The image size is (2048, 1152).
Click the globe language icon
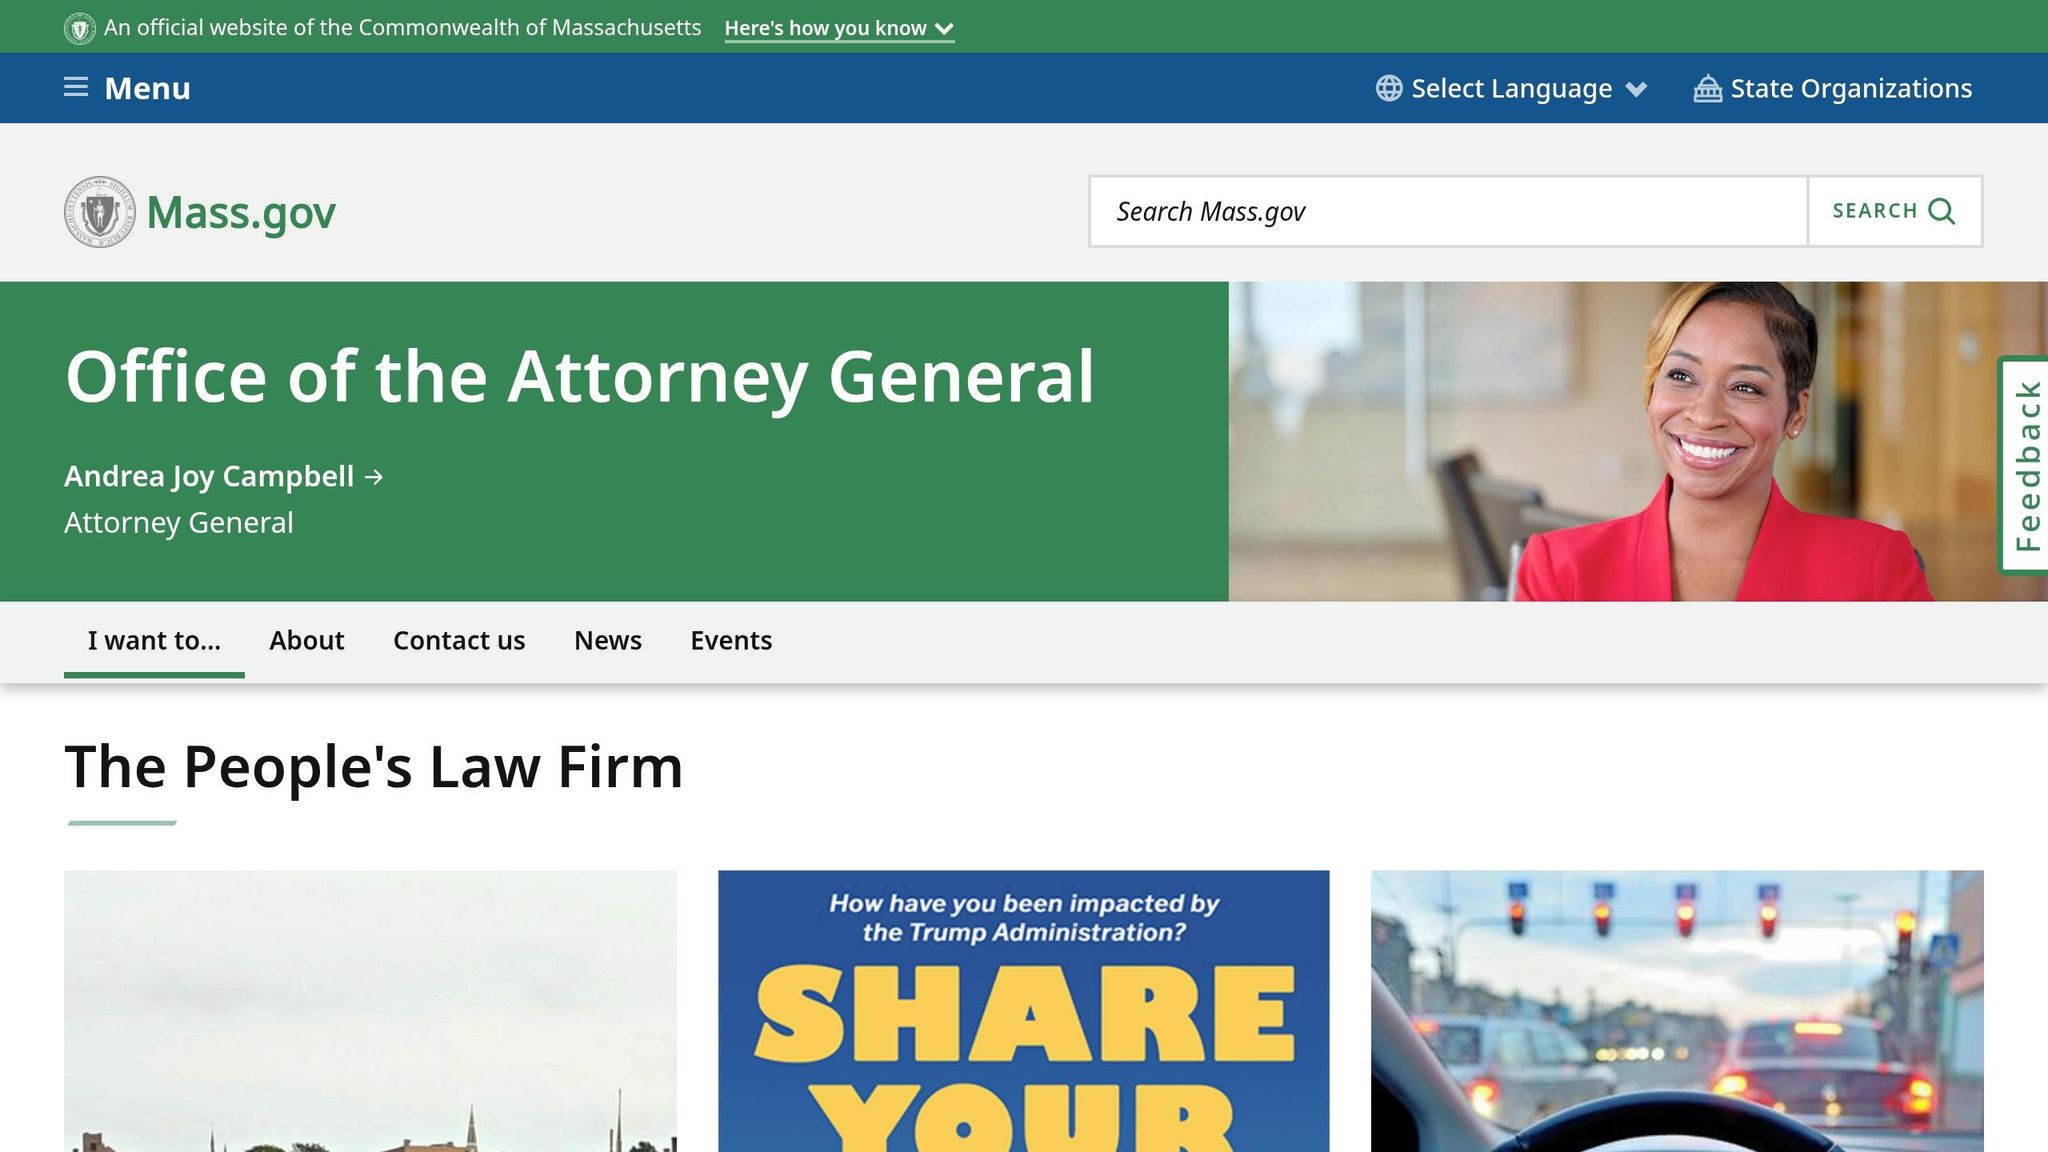pyautogui.click(x=1388, y=88)
